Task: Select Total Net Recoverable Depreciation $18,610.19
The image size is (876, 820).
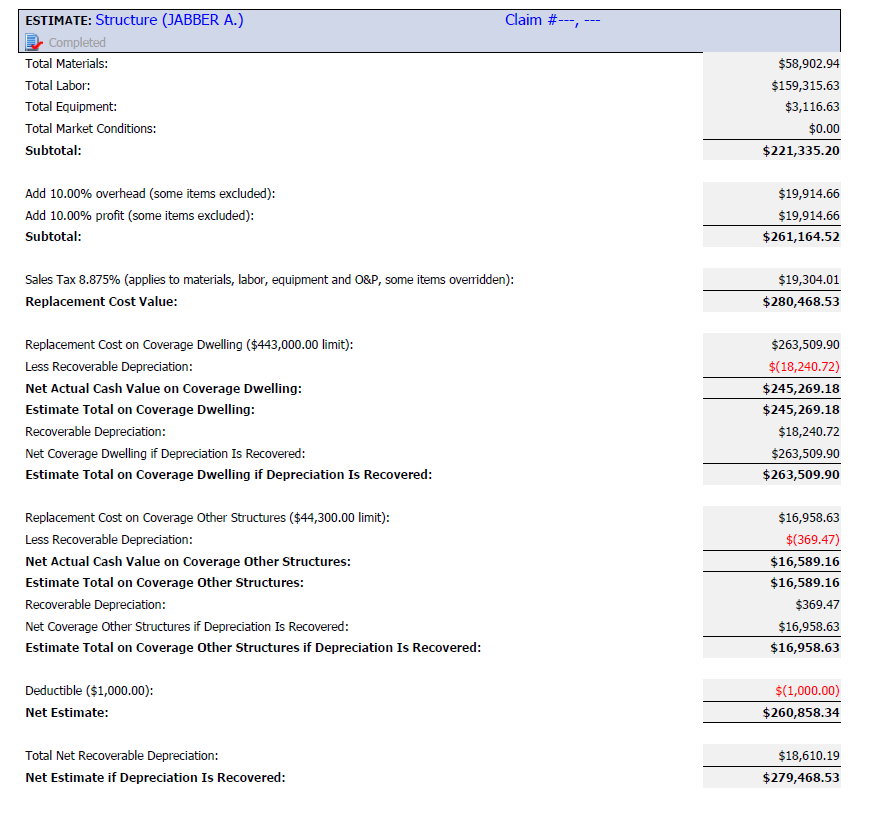Action: (x=808, y=756)
